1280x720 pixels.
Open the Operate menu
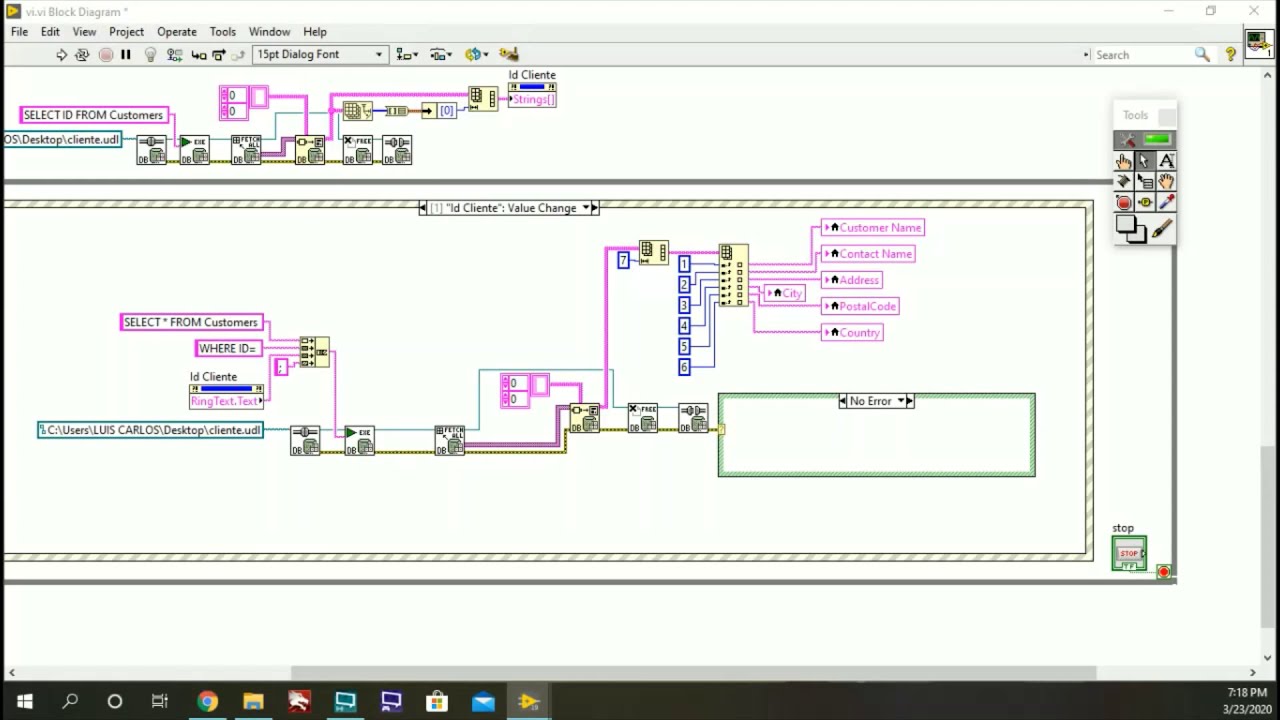177,32
